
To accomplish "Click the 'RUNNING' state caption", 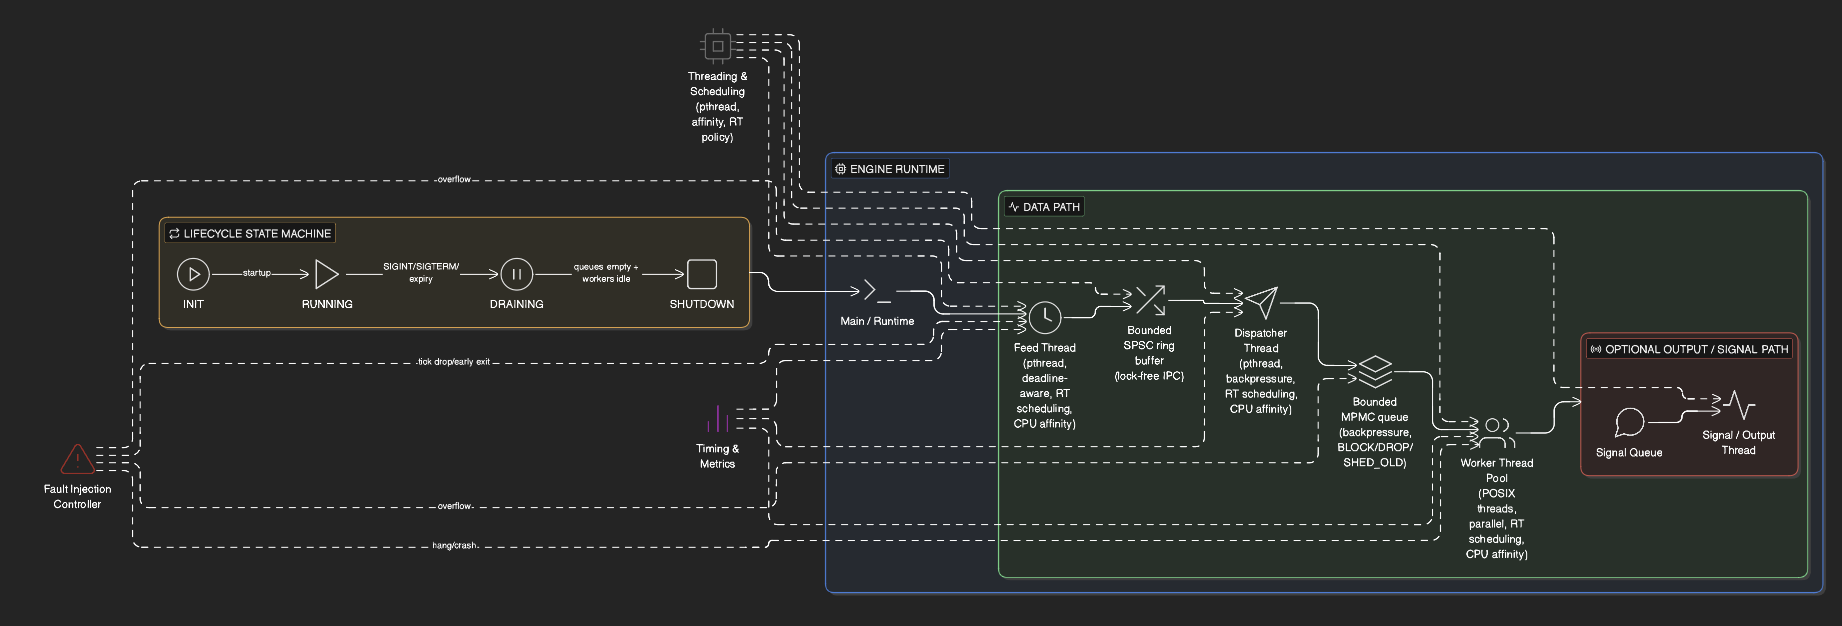I will [x=327, y=304].
